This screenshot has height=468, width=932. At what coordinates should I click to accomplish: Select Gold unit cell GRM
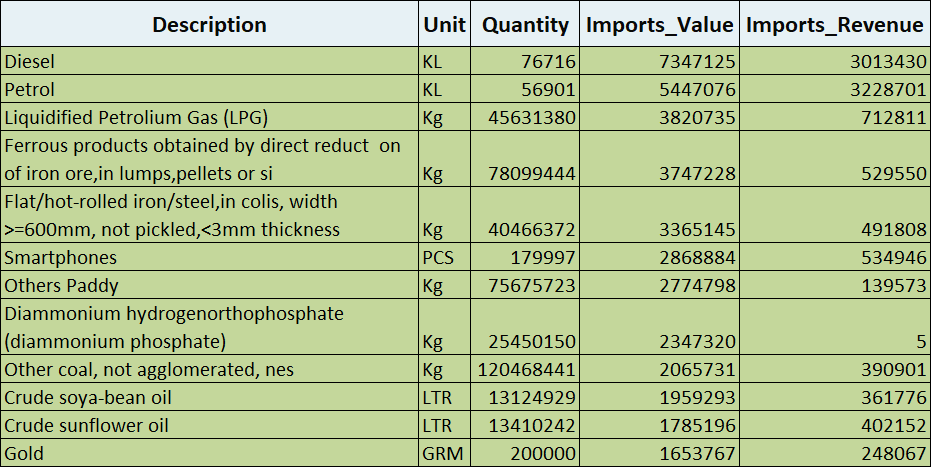[444, 453]
